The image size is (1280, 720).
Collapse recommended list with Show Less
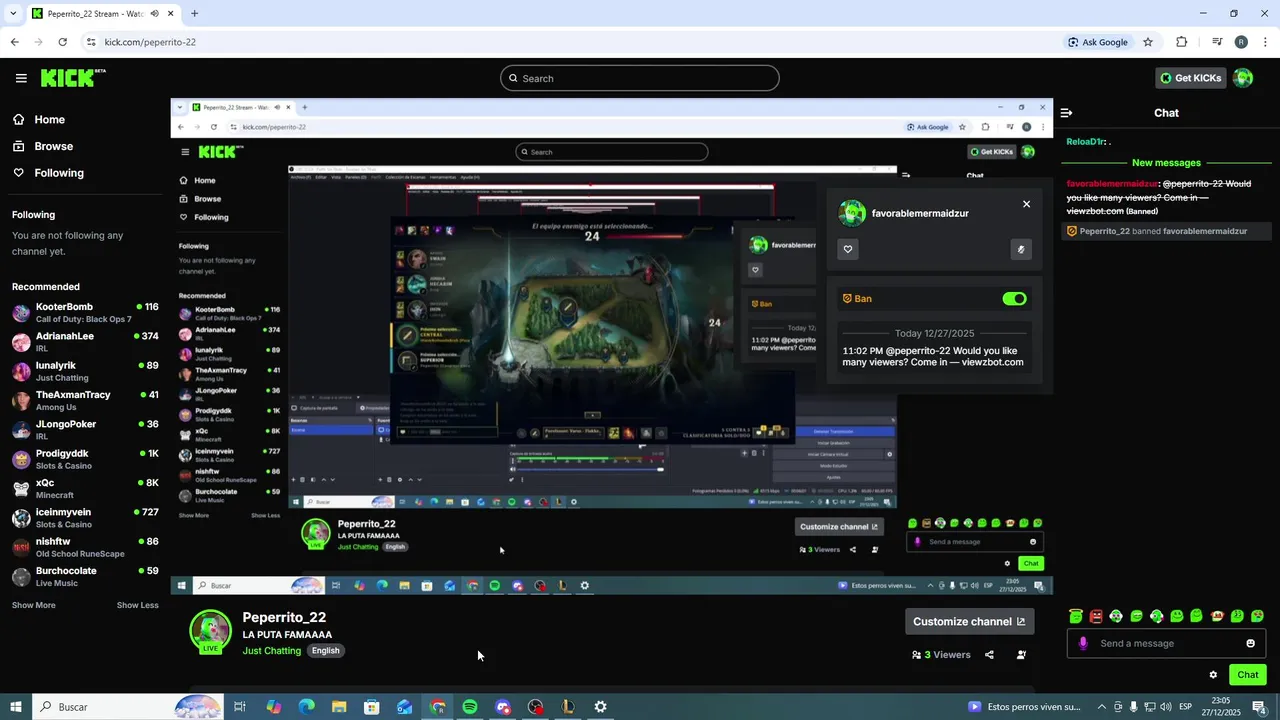click(x=137, y=605)
